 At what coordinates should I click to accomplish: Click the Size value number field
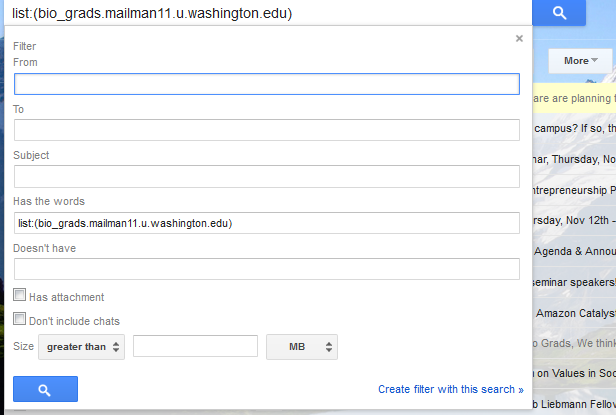tap(195, 346)
